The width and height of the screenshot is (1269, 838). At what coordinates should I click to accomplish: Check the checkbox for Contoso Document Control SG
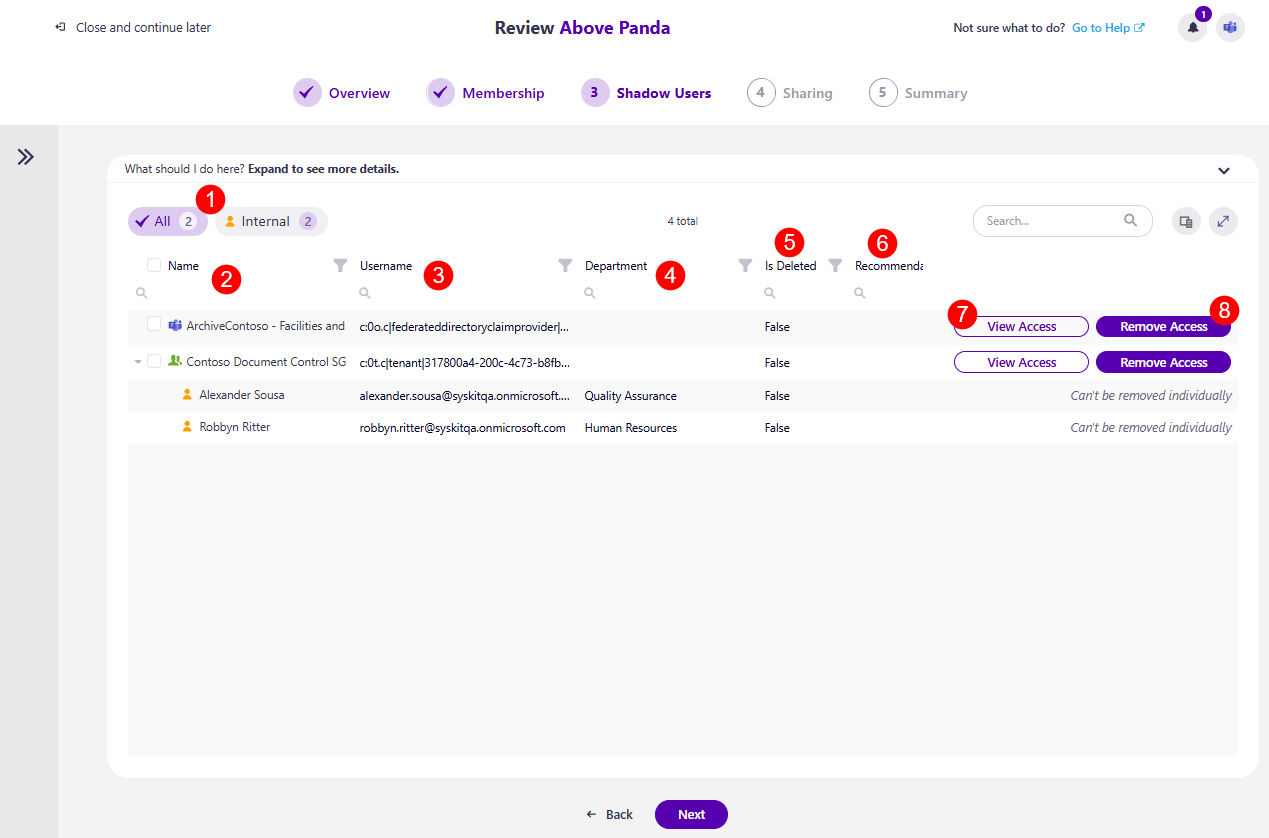tap(153, 361)
